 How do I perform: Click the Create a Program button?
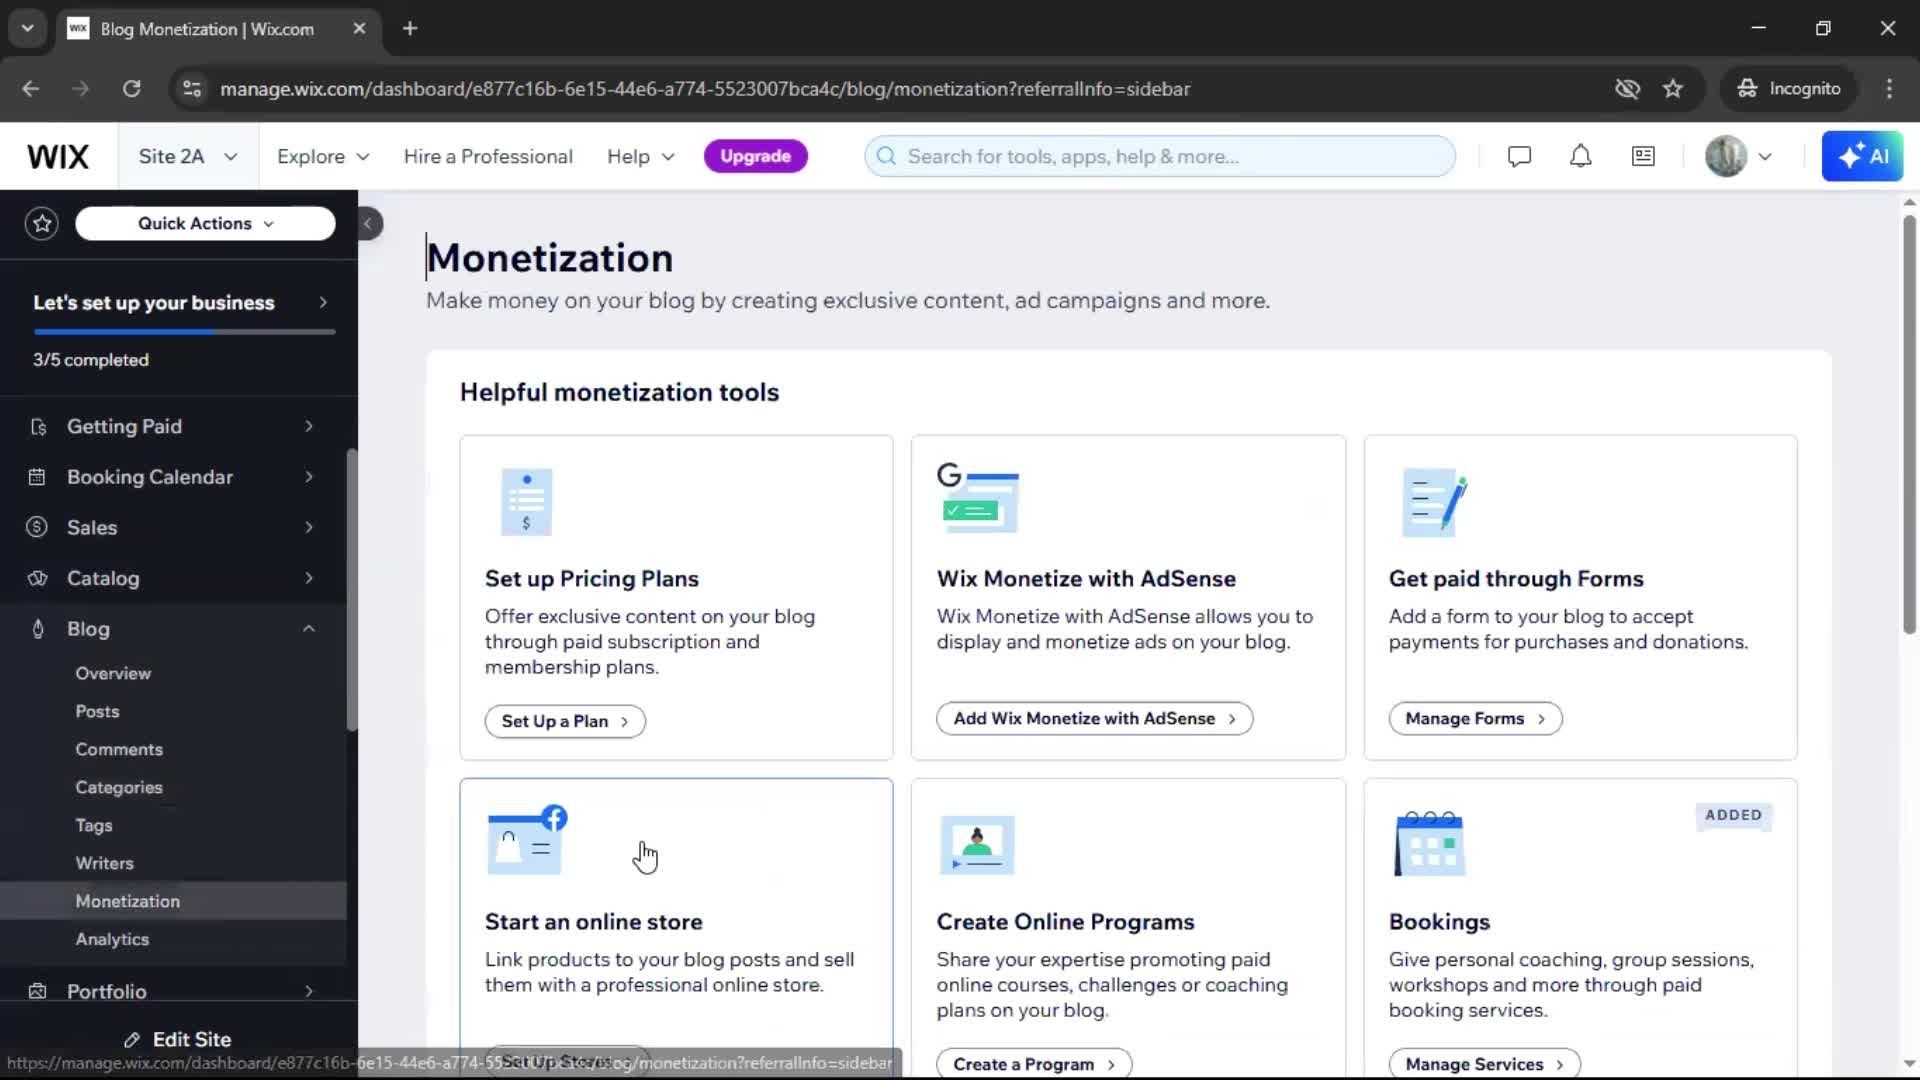click(1034, 1064)
